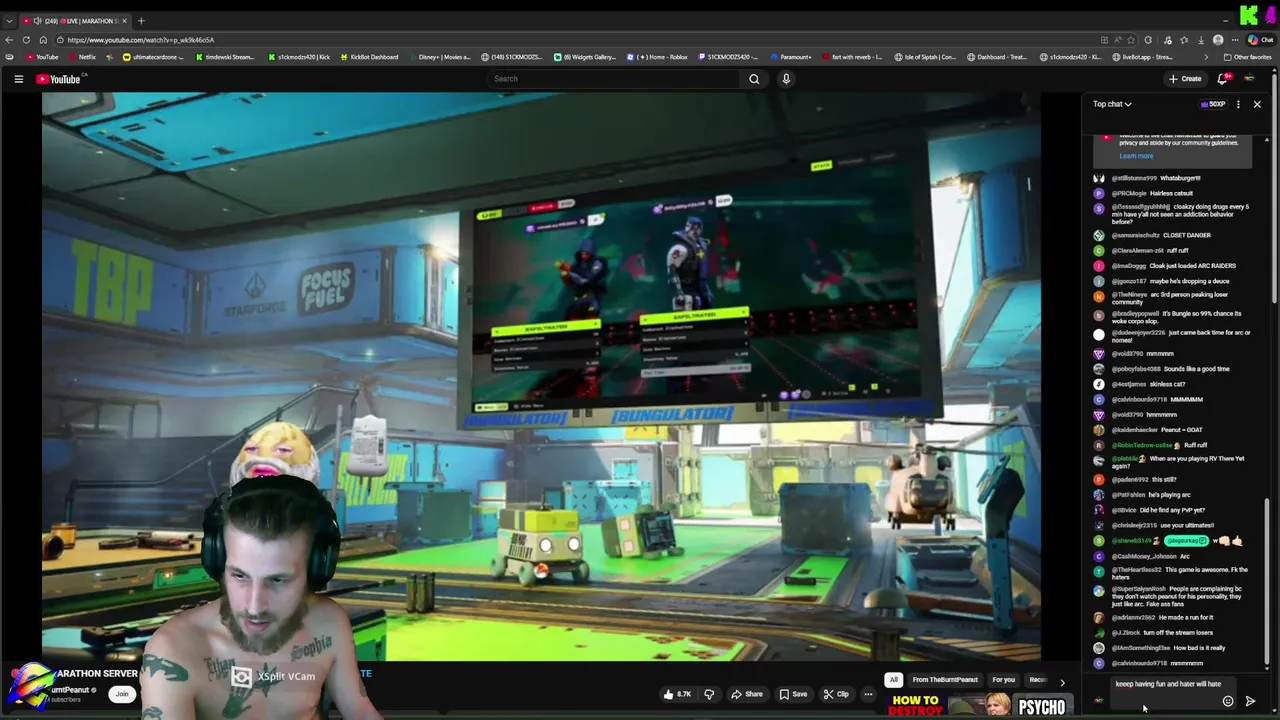The image size is (1280, 720).
Task: Open the Netflix bookmark
Action: (x=82, y=57)
